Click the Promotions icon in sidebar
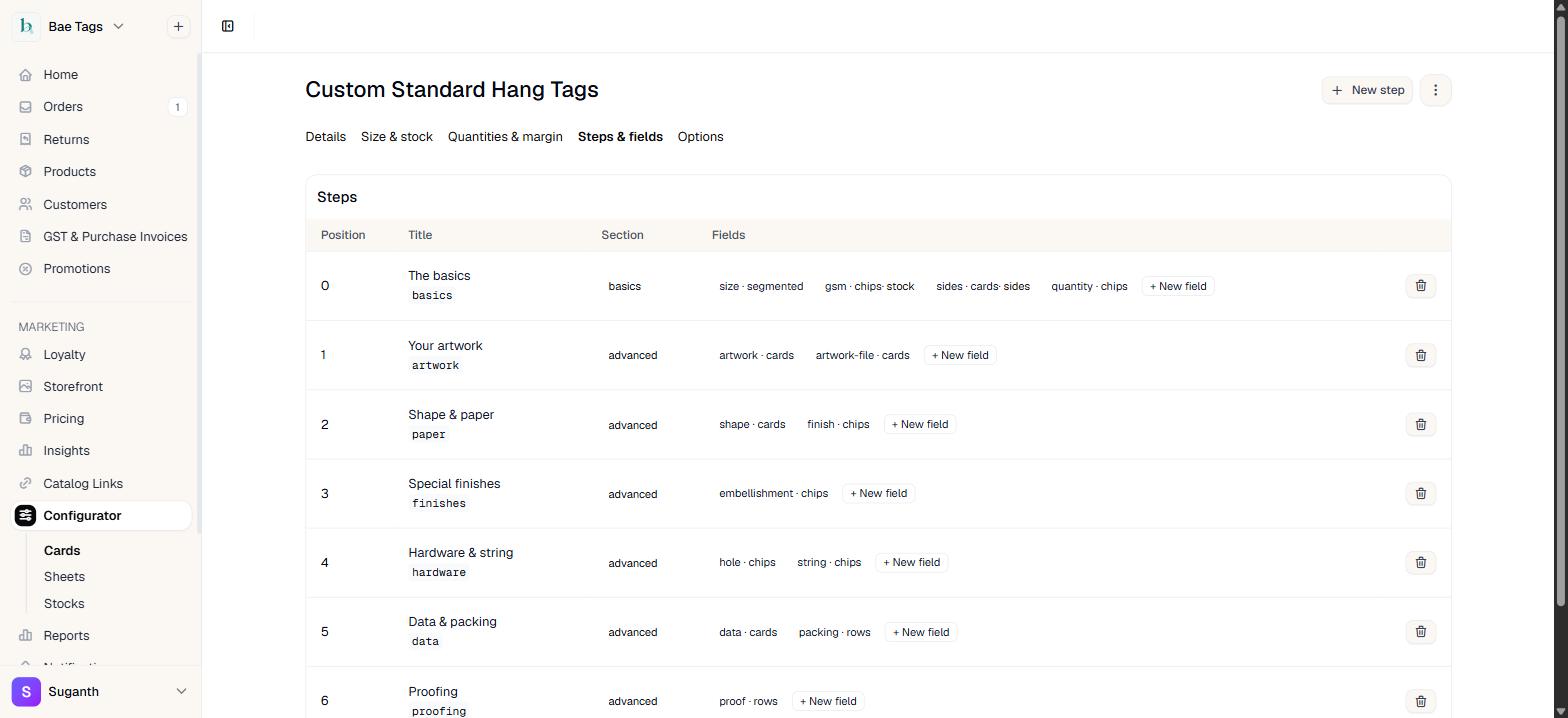Screen dimensions: 1568x718 click(x=26, y=269)
